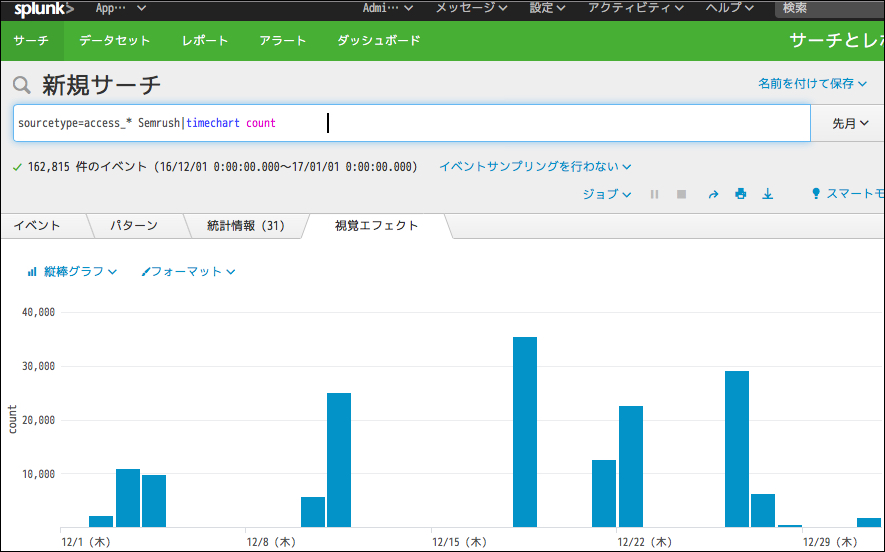Print the search results

pos(741,194)
